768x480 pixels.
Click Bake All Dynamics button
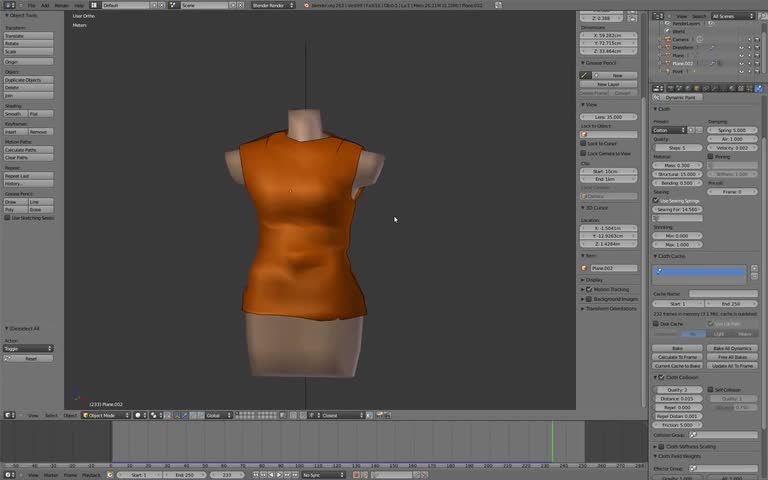click(732, 348)
